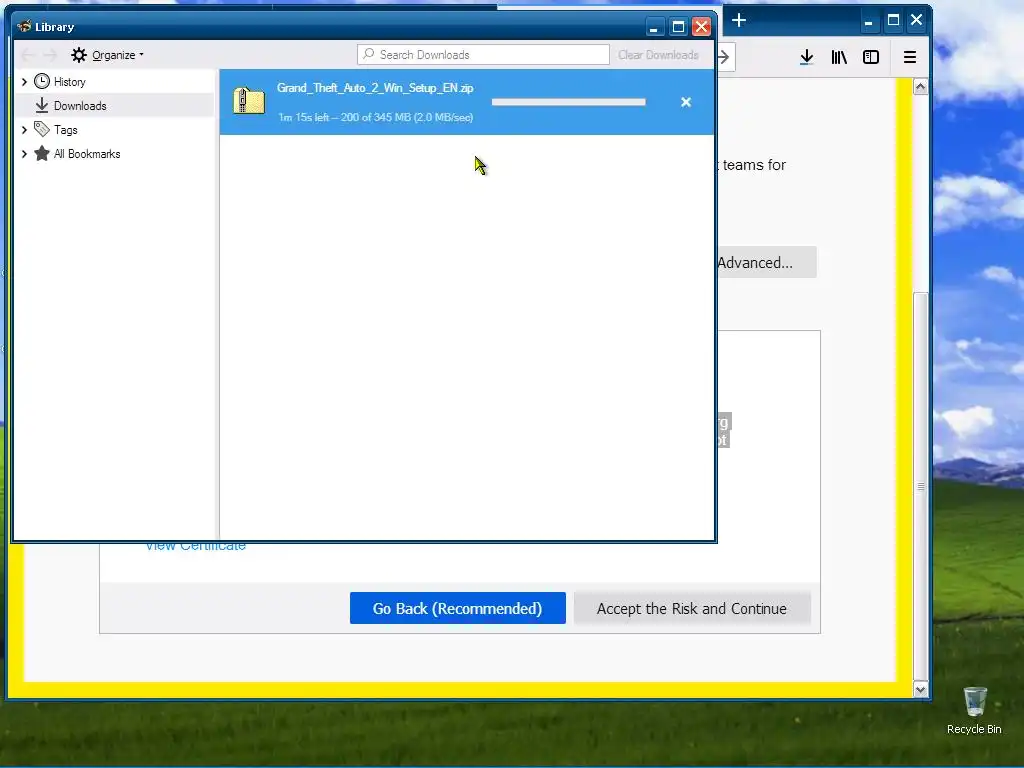The height and width of the screenshot is (768, 1024).
Task: Close the Firefox window
Action: [x=916, y=20]
